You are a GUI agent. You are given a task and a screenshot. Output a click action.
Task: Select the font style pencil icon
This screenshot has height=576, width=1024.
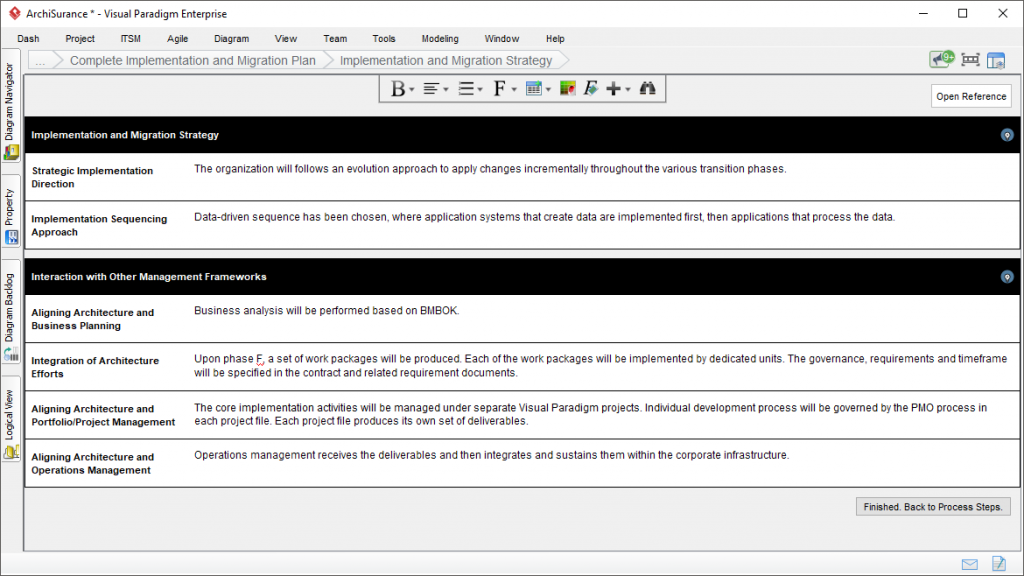[590, 88]
